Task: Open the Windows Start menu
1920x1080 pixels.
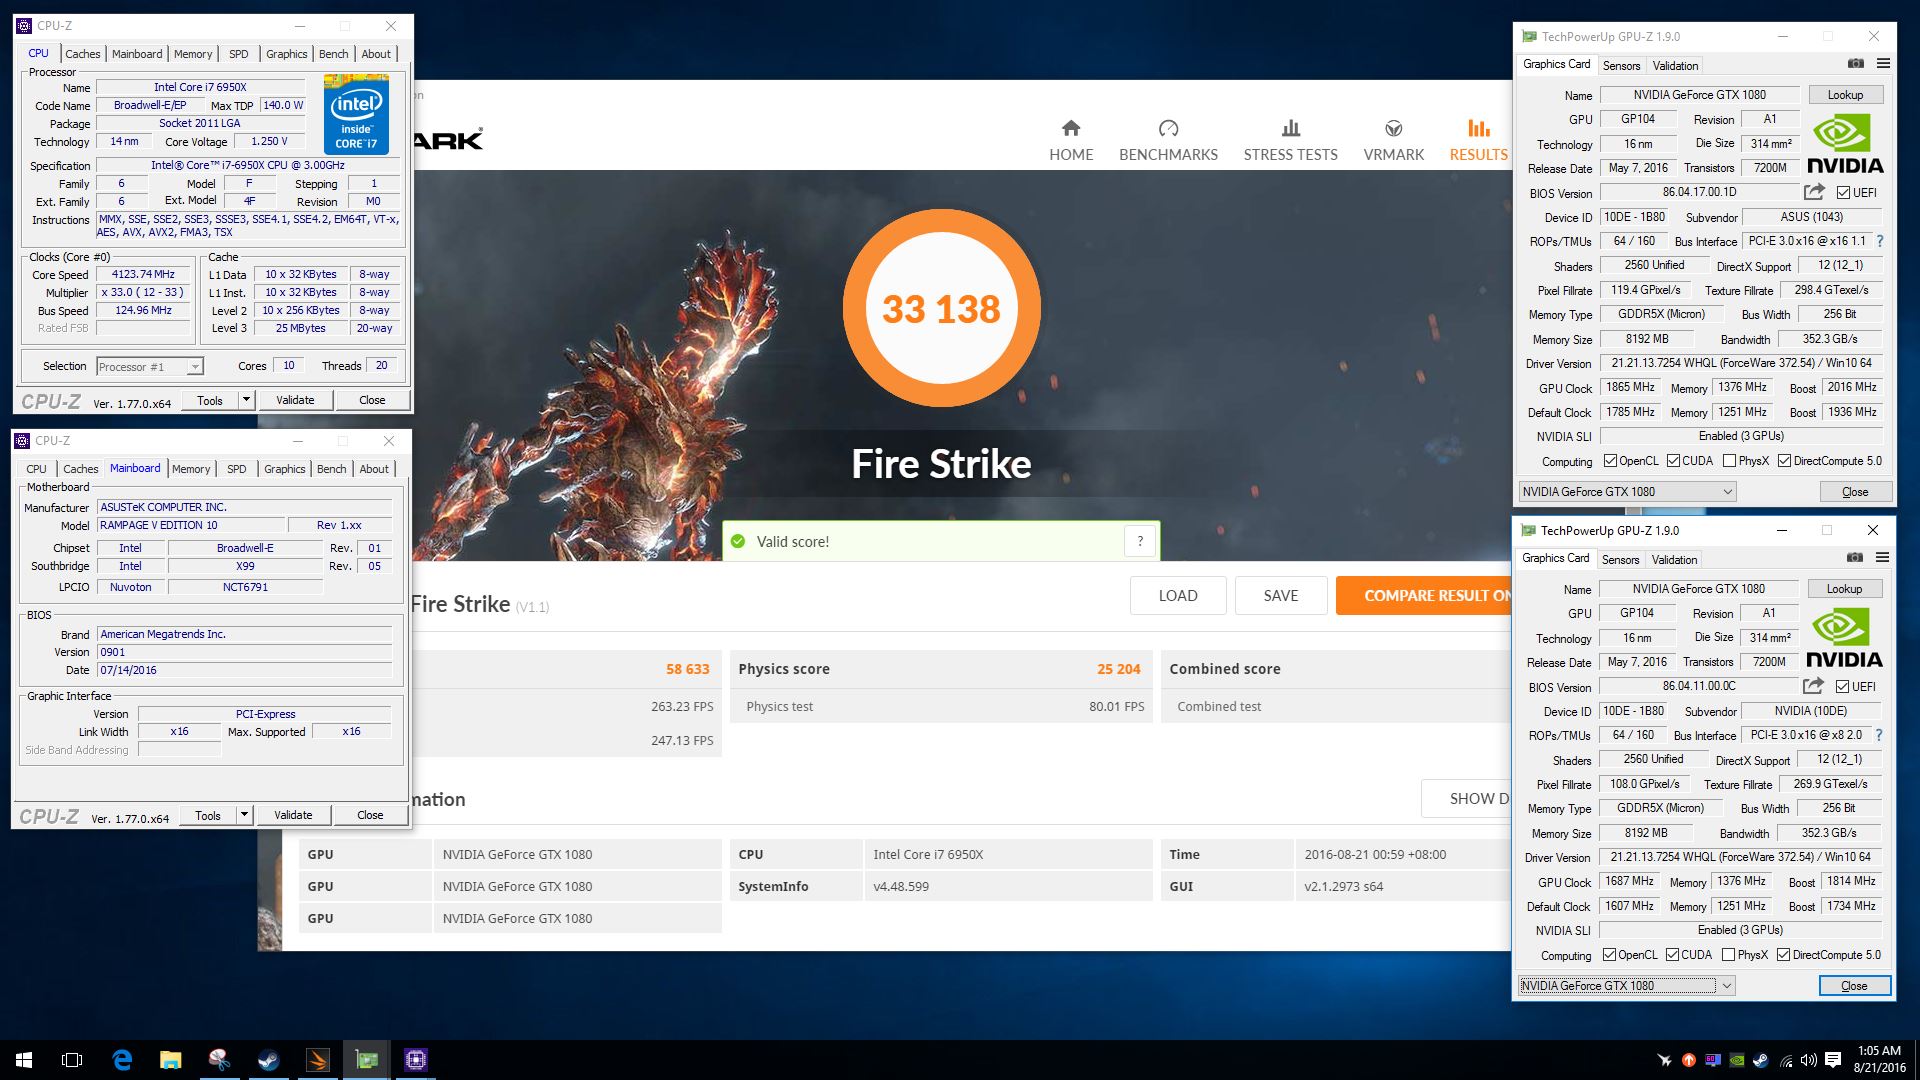Action: point(24,1060)
